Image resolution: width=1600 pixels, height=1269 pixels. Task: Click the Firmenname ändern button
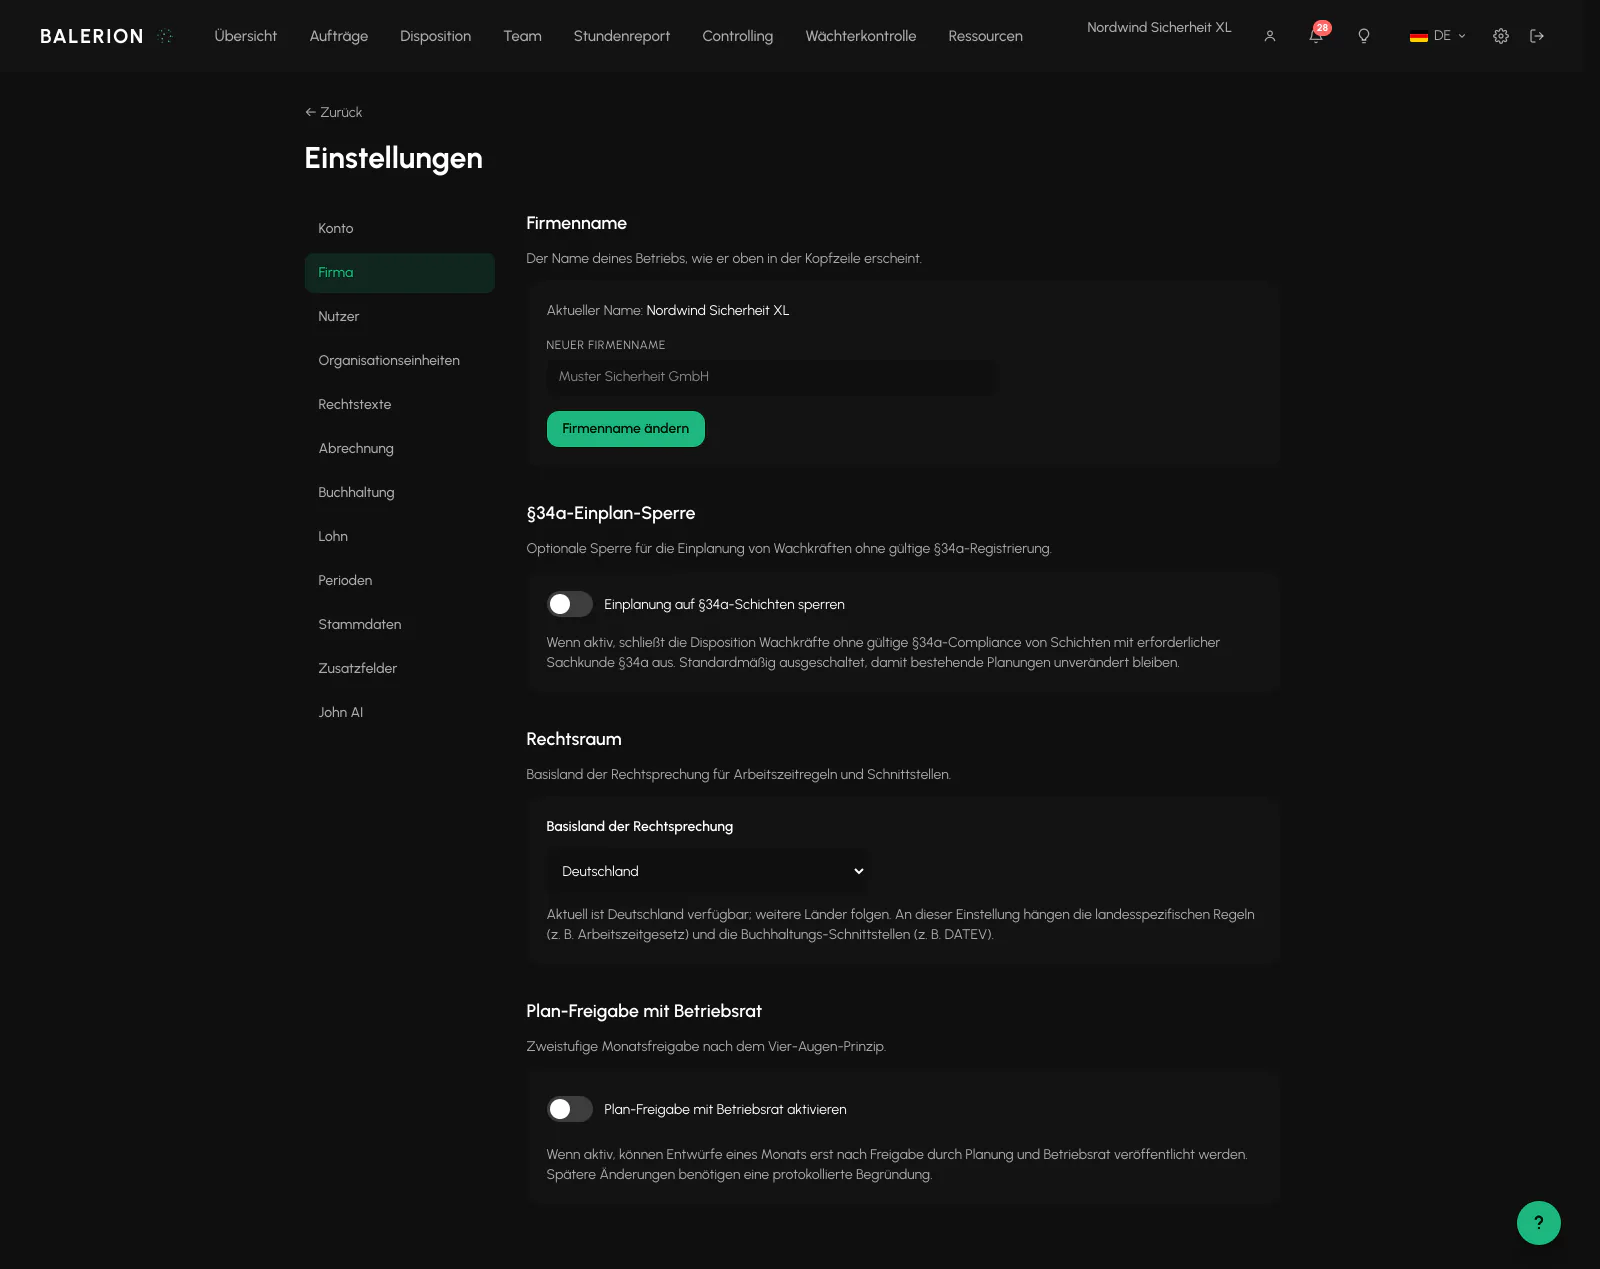pos(625,428)
